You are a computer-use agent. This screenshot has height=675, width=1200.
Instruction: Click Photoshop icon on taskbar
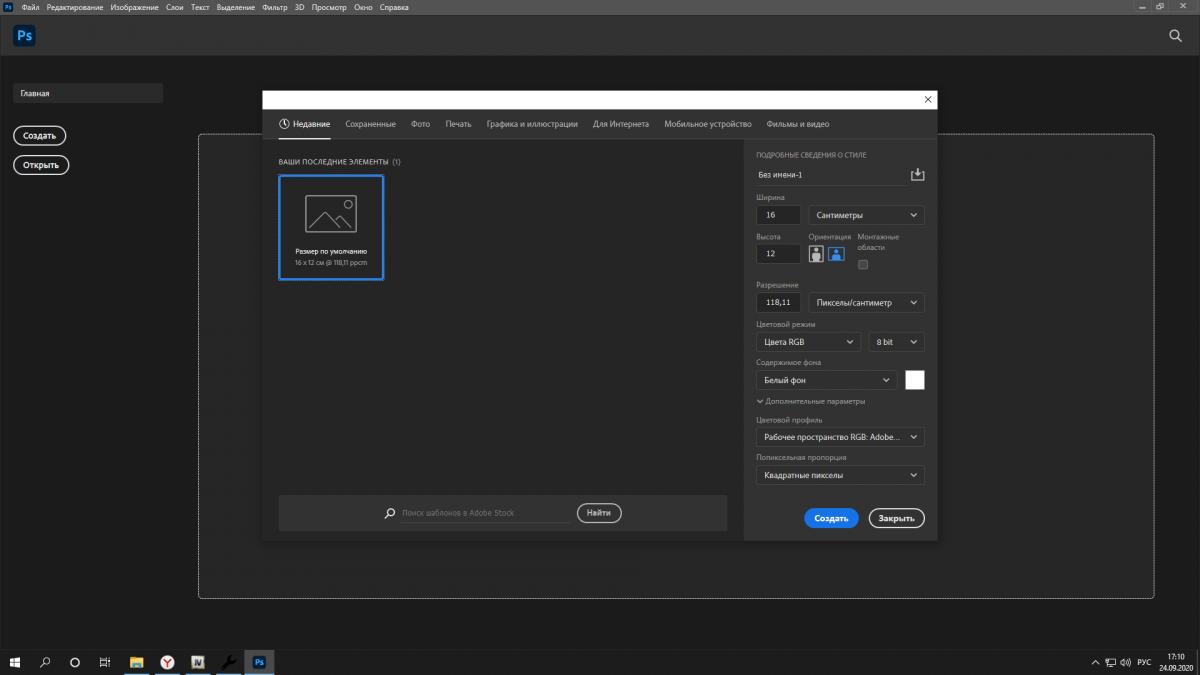(259, 662)
